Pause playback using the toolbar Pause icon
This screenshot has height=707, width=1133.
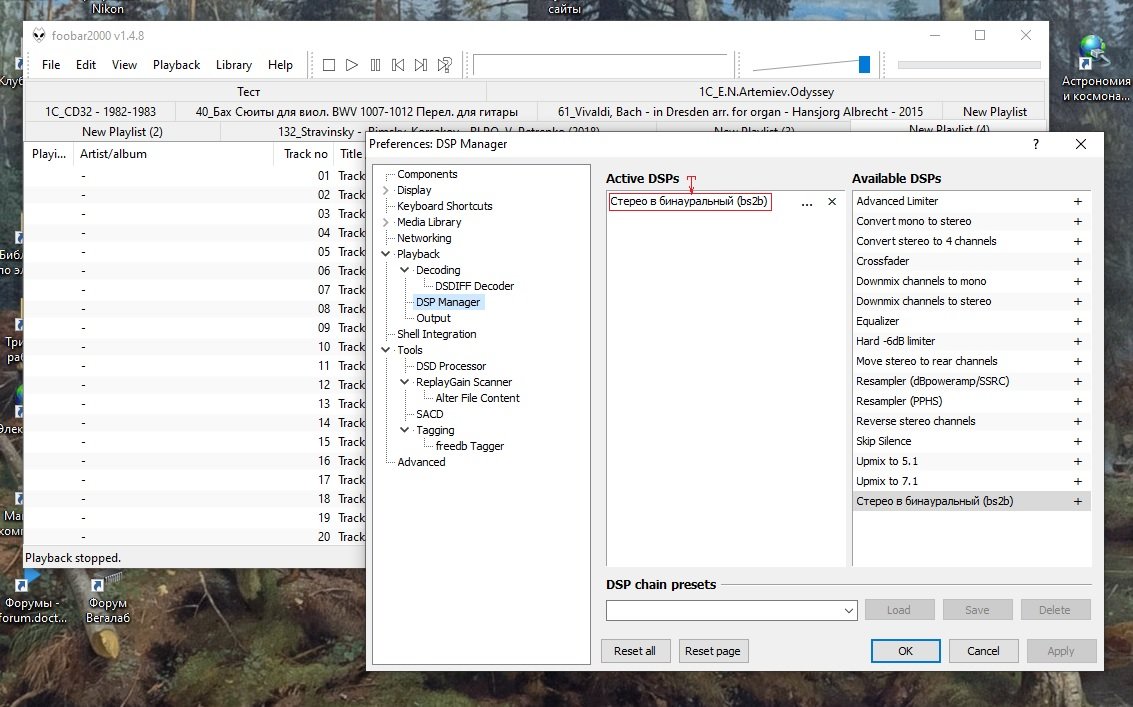tap(375, 65)
